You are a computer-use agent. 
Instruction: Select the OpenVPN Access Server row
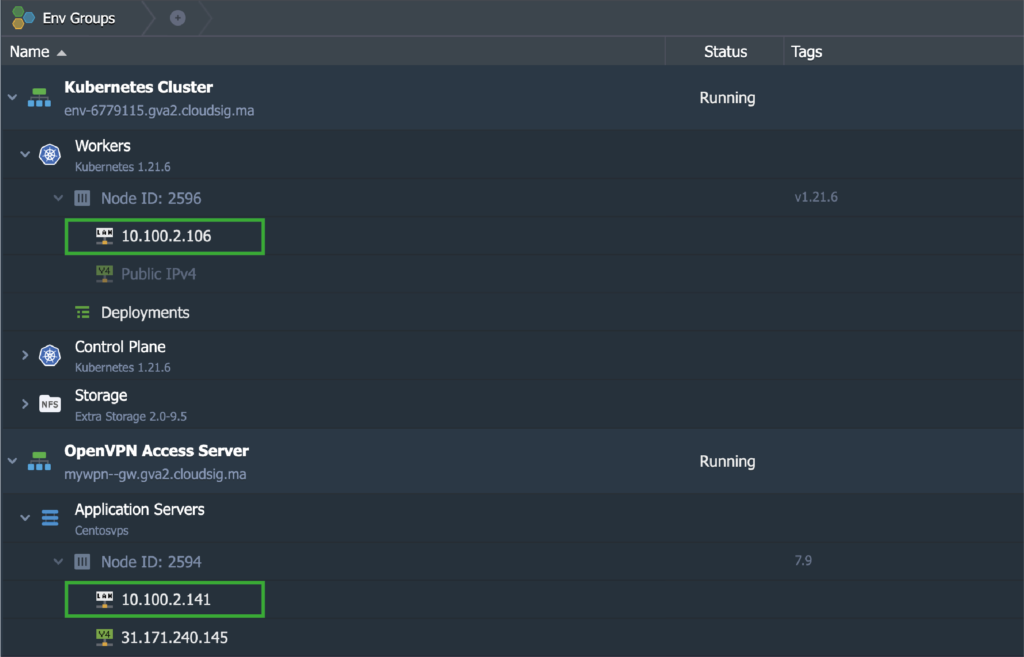512,461
